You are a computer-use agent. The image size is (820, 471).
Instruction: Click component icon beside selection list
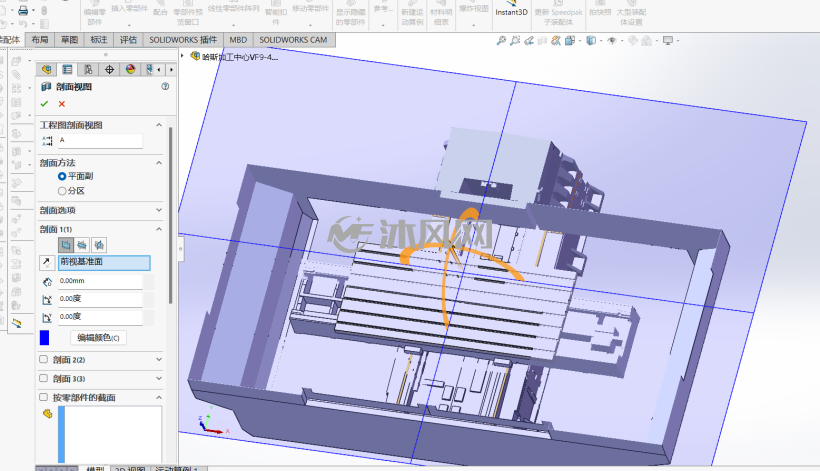48,413
